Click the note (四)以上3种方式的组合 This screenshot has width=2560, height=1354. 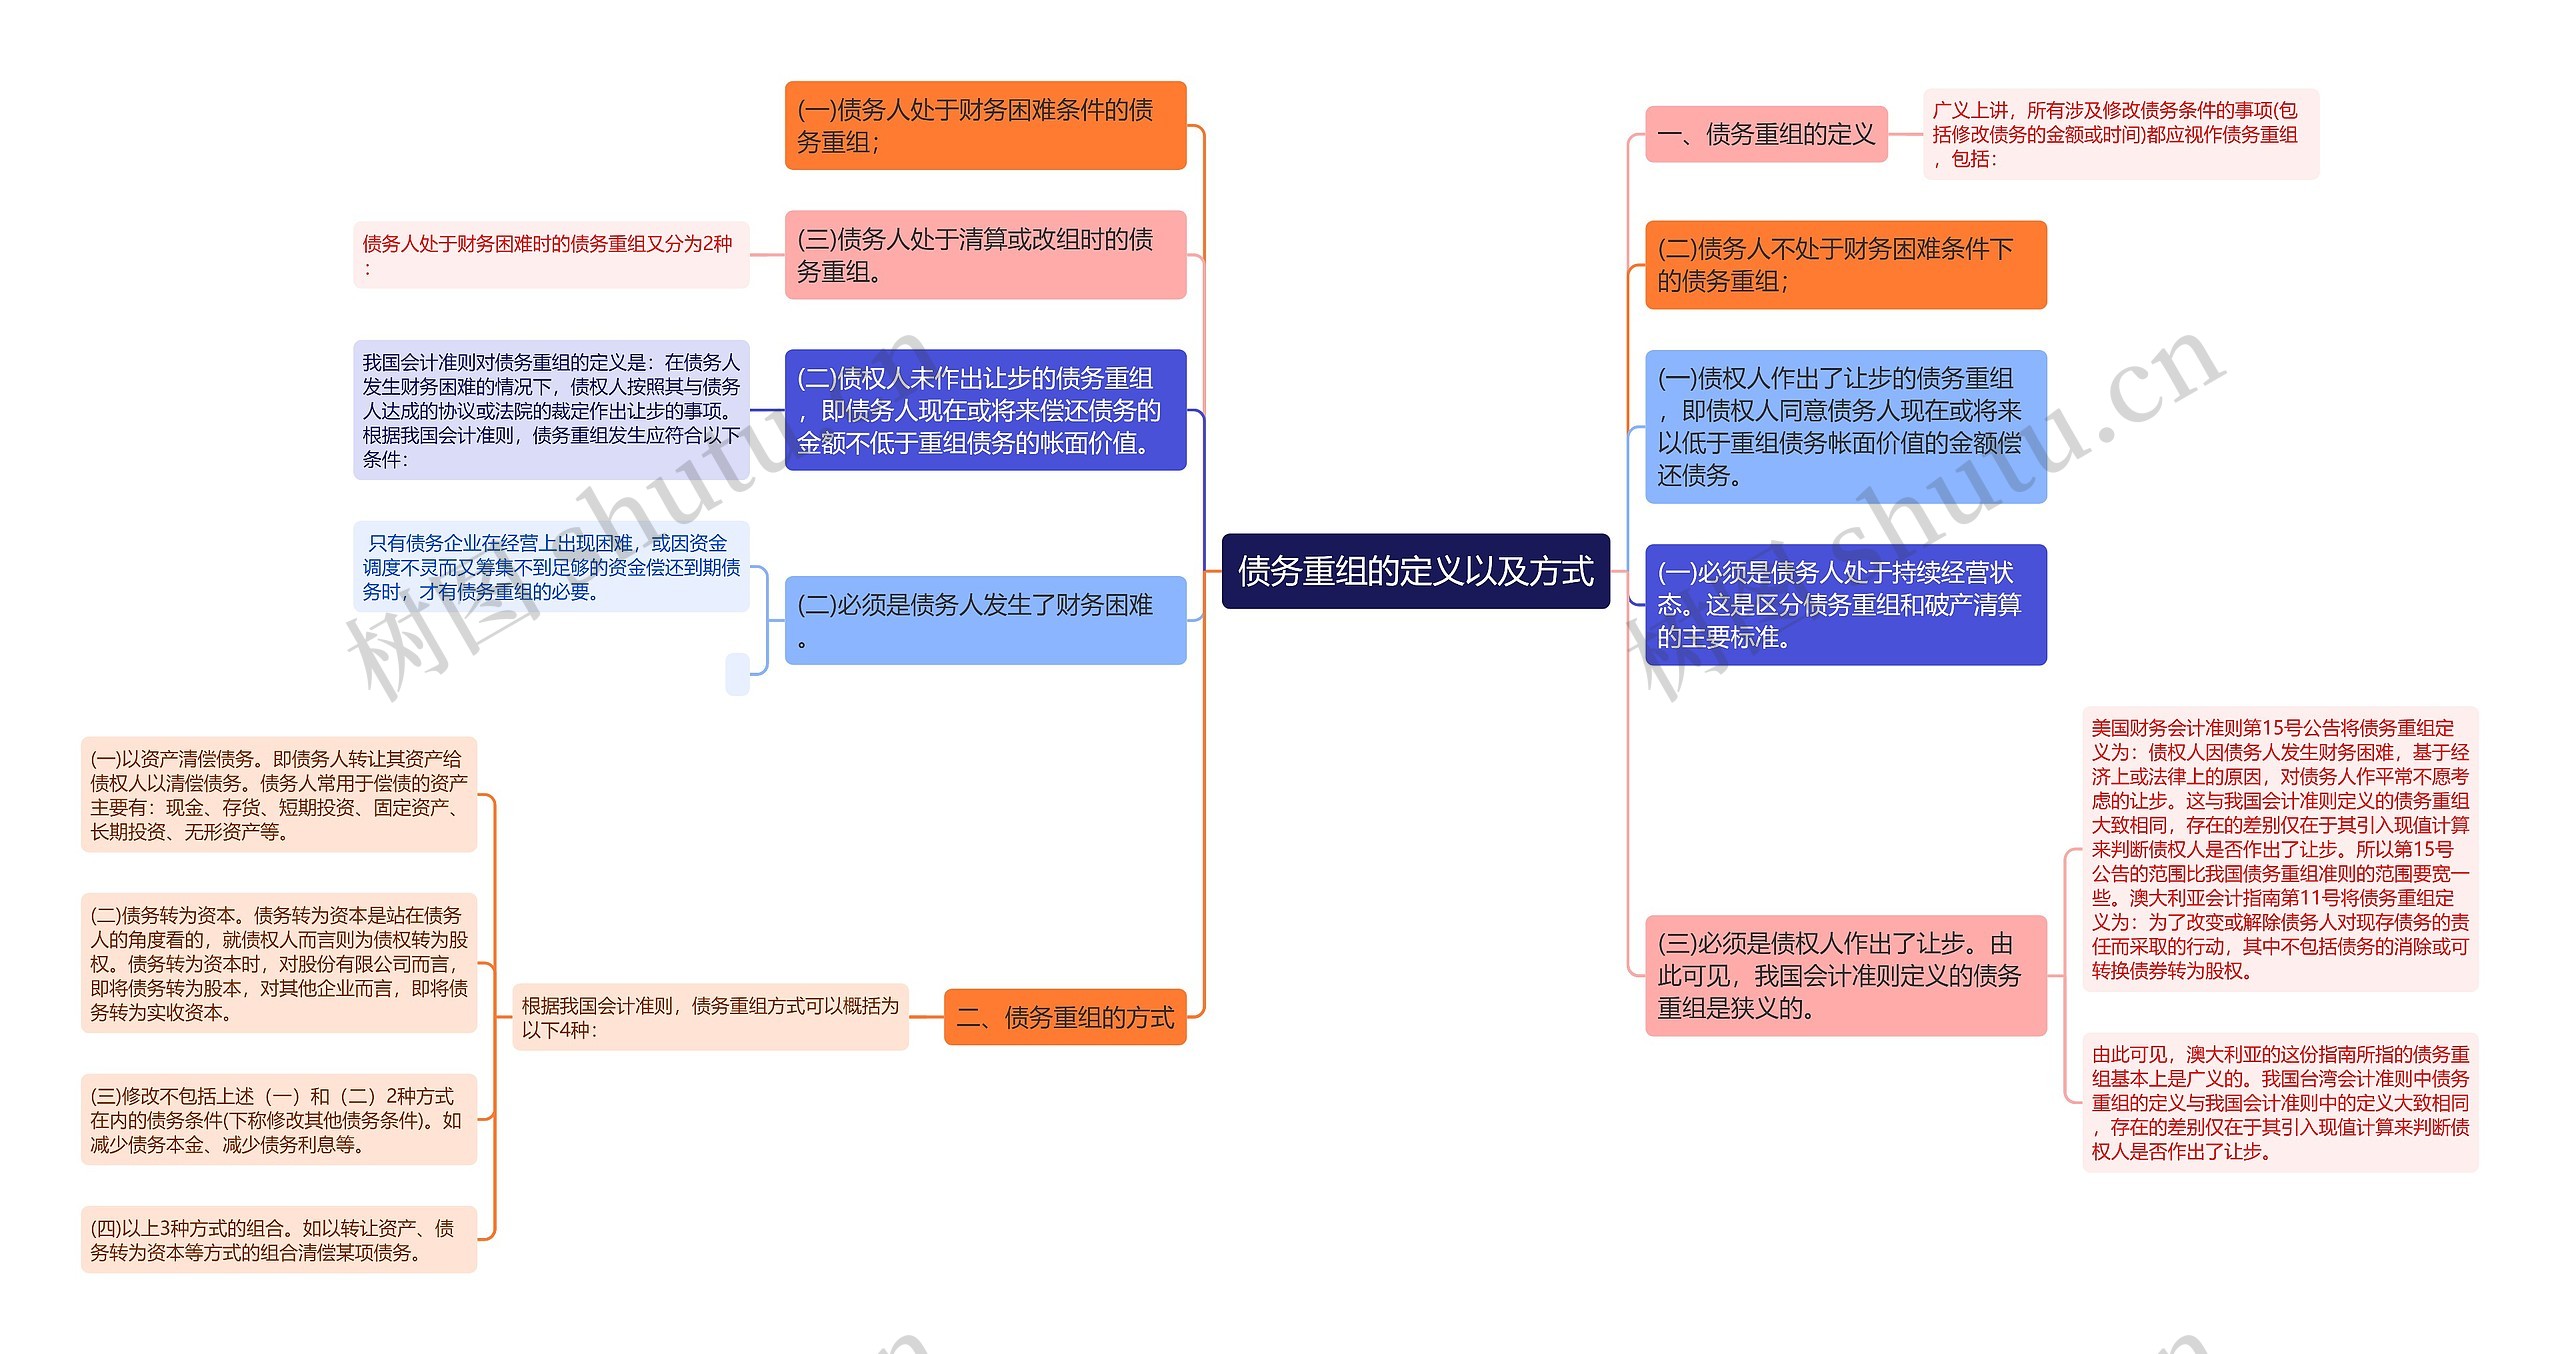click(279, 1240)
